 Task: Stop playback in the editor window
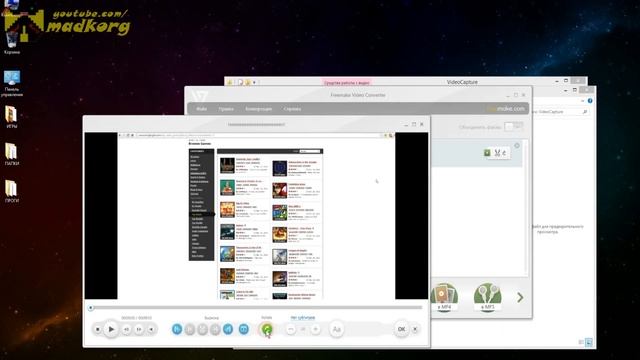pos(98,329)
